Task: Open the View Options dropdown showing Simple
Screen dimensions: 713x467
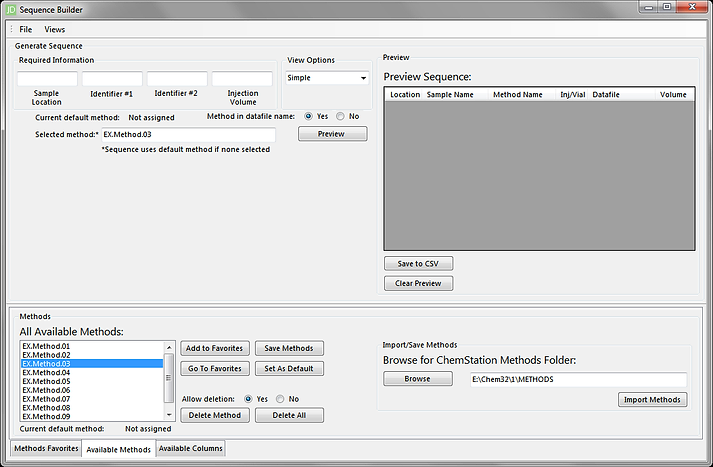Action: tap(327, 78)
